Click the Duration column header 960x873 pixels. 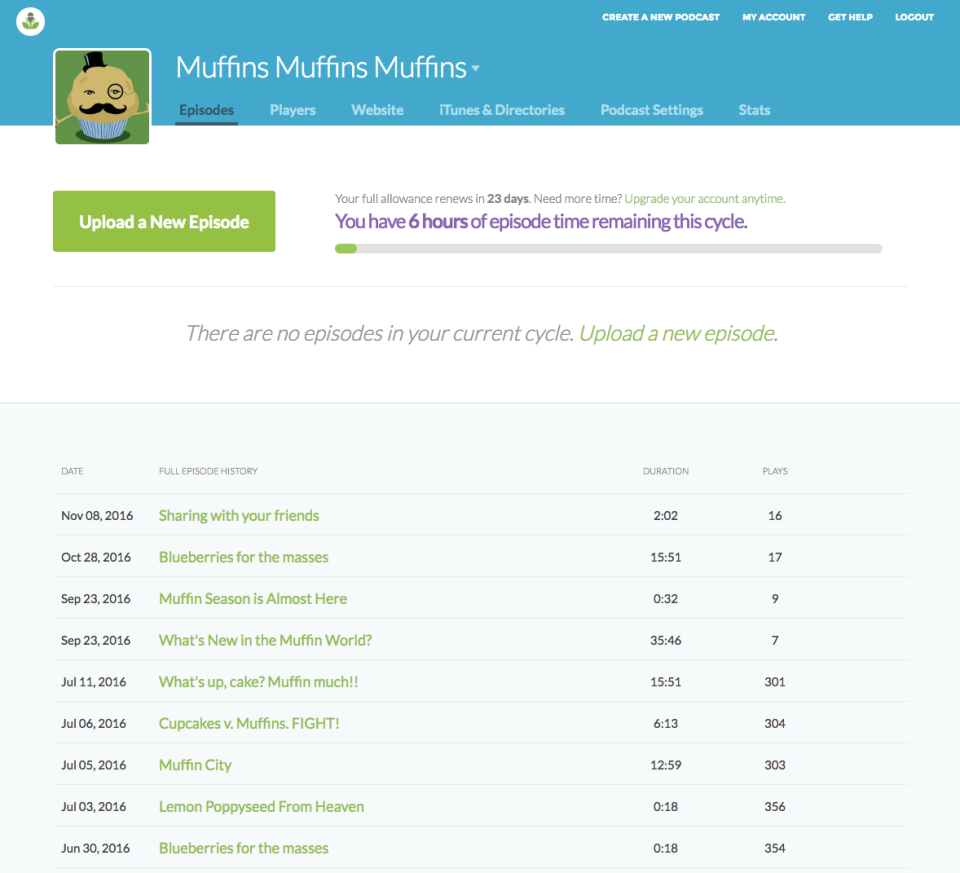[666, 471]
